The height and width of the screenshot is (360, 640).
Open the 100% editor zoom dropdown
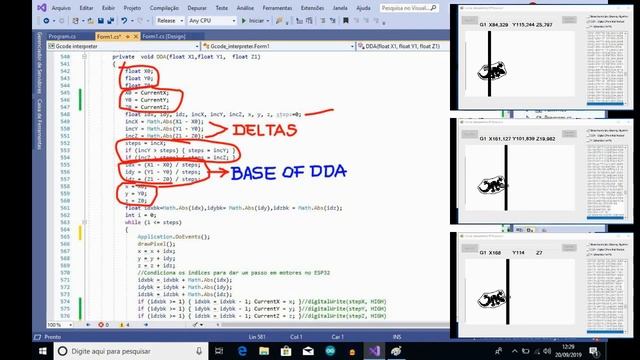[x=60, y=325]
